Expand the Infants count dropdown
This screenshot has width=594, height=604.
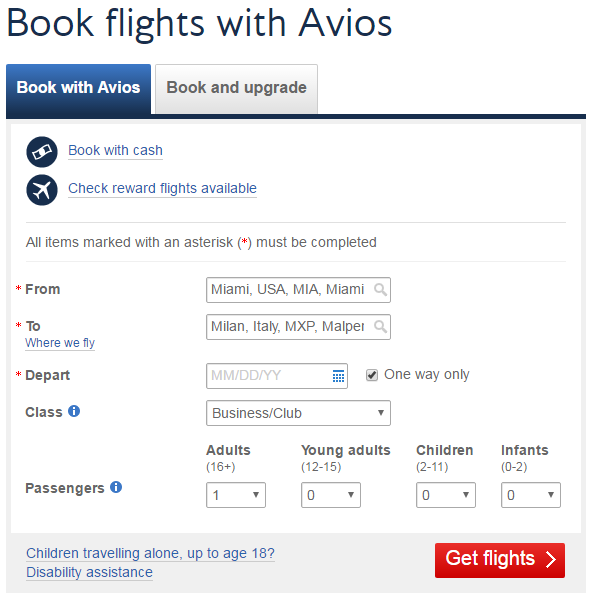pyautogui.click(x=531, y=495)
